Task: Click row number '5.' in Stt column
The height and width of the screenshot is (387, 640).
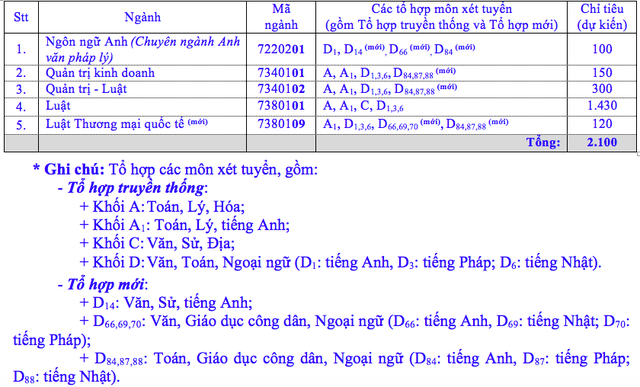Action: coord(21,125)
